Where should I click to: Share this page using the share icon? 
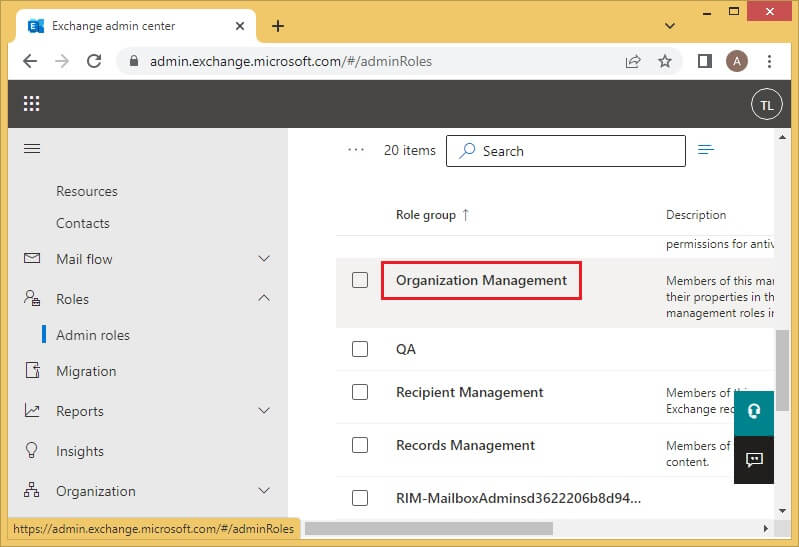tap(632, 62)
